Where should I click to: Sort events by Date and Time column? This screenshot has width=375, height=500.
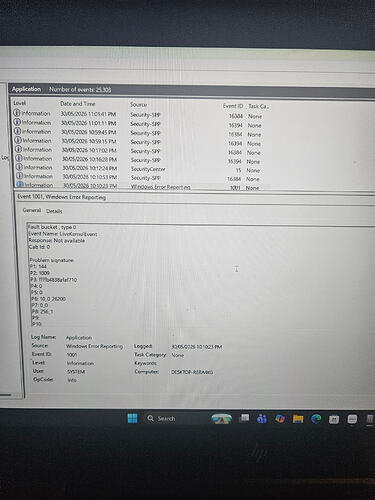click(x=78, y=104)
